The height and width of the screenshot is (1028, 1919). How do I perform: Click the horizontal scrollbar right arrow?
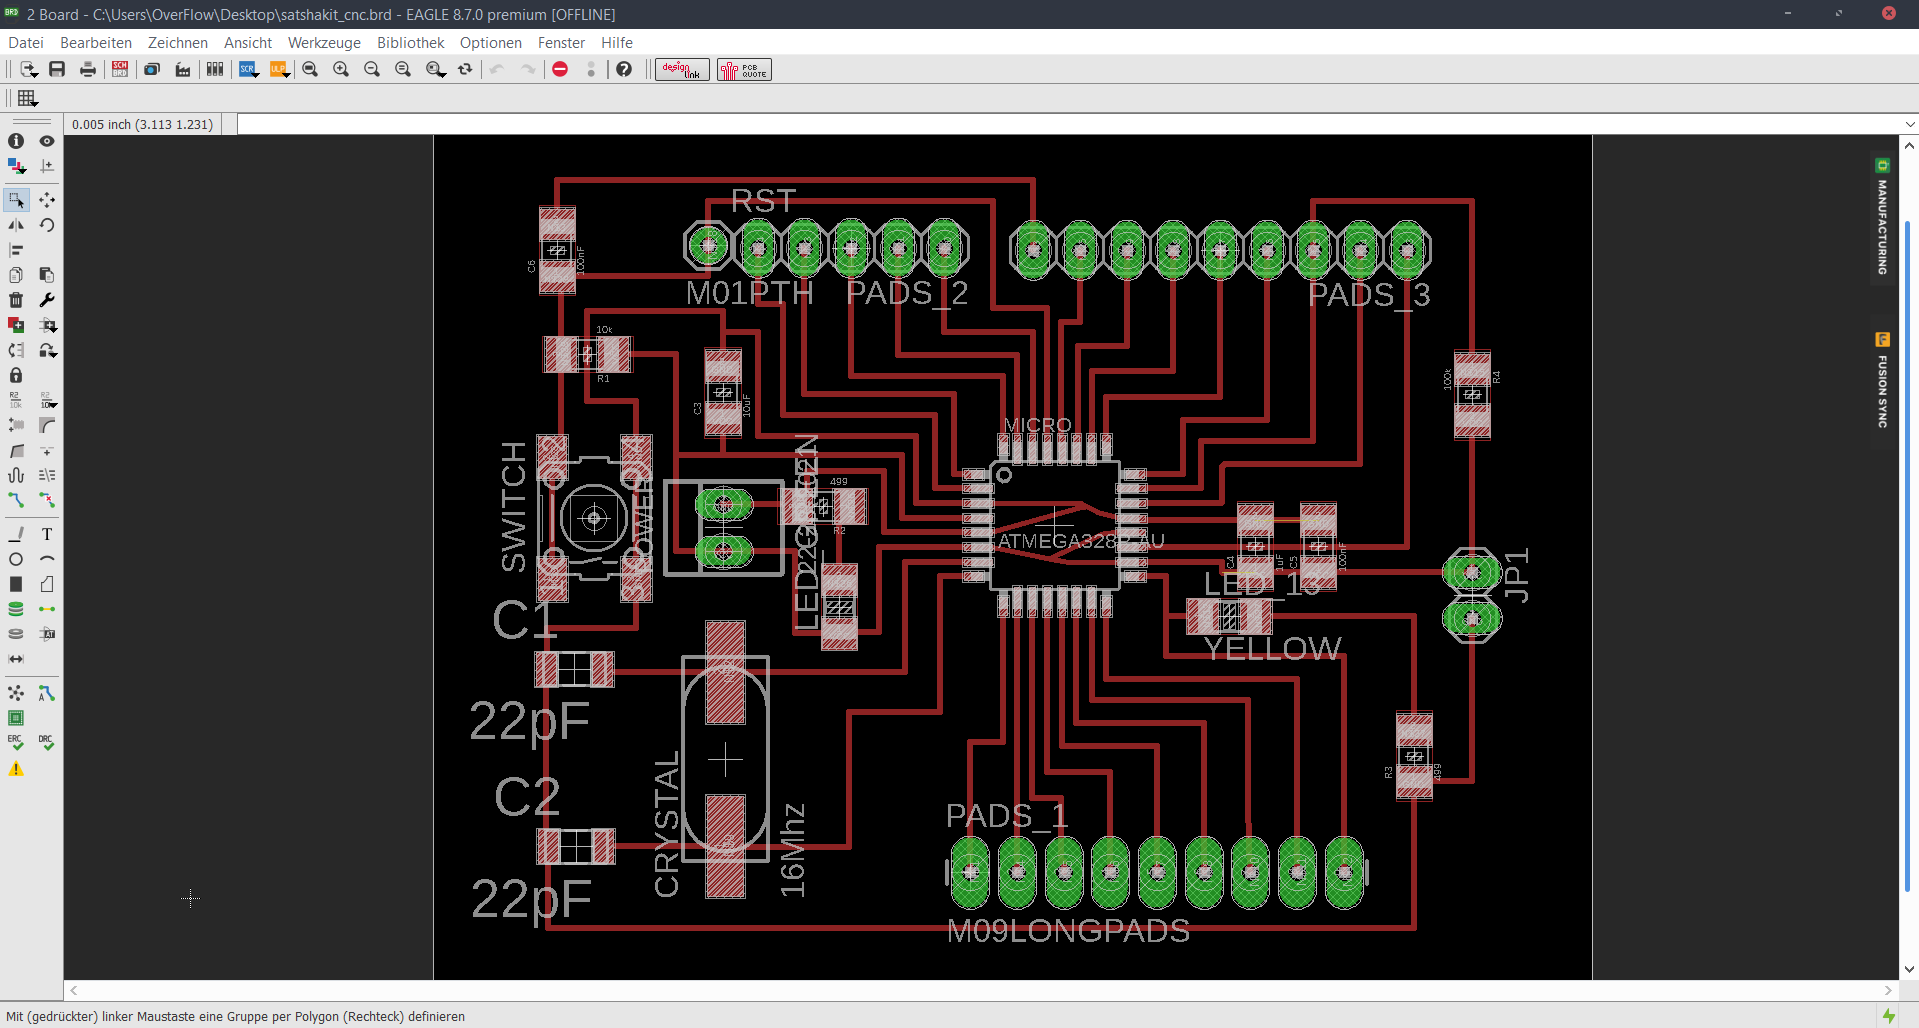1888,990
